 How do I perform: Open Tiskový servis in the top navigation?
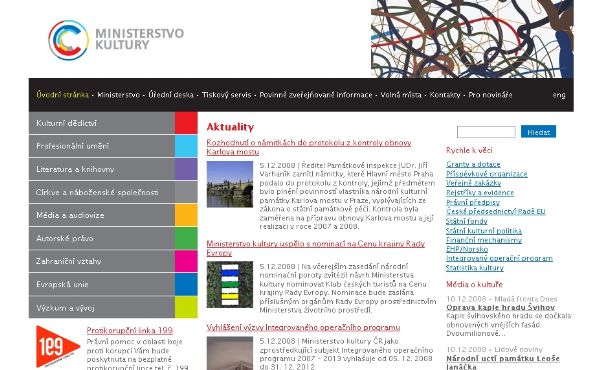tap(227, 95)
